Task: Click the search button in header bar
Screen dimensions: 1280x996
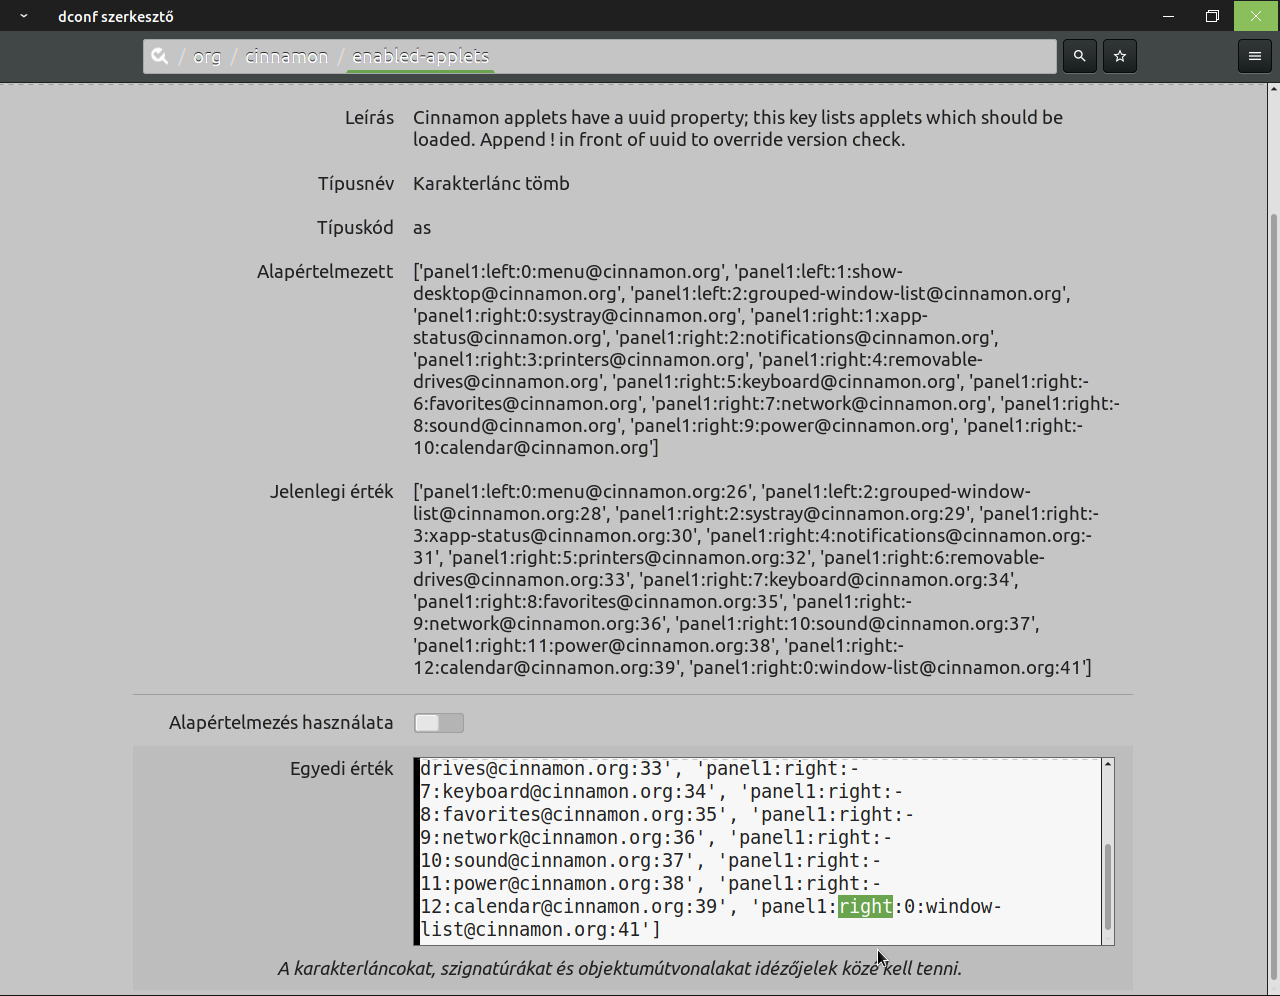Action: pyautogui.click(x=1079, y=56)
